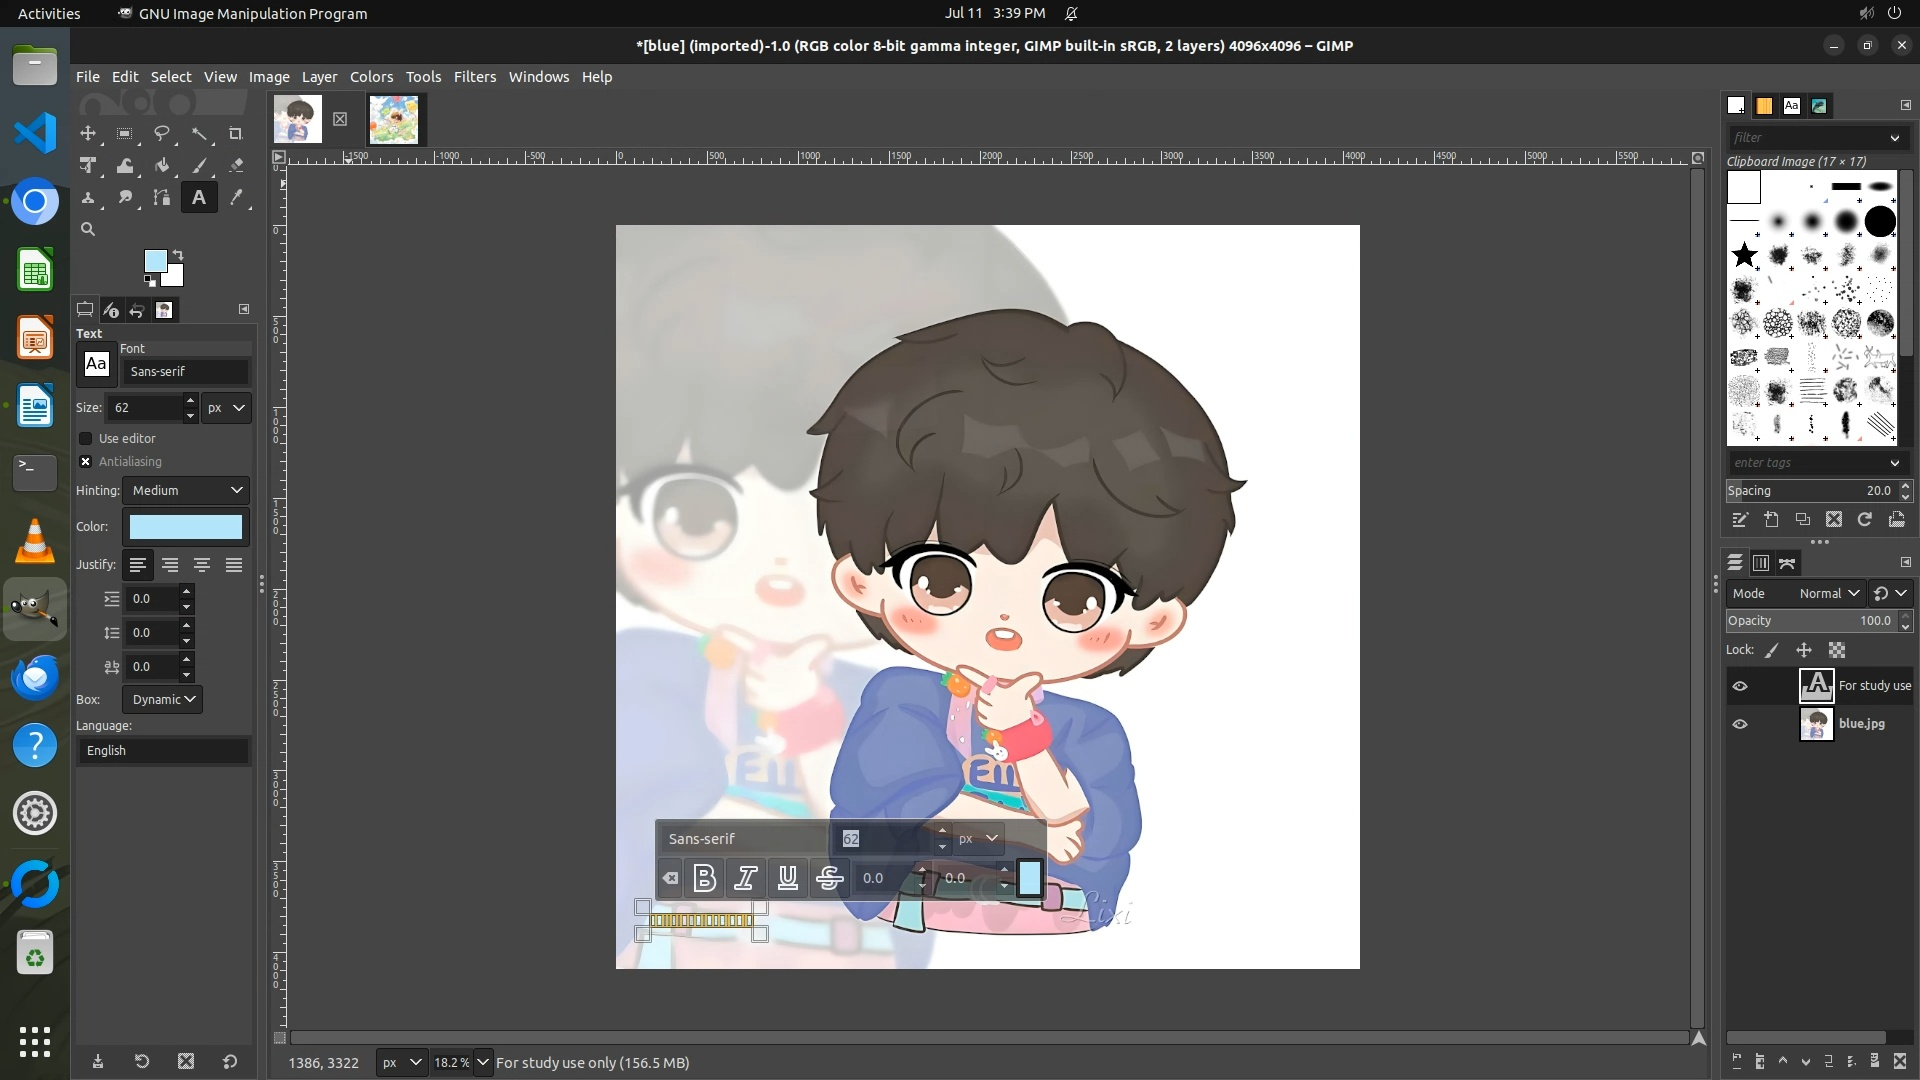Select the Bucket Fill tool

pos(162,166)
